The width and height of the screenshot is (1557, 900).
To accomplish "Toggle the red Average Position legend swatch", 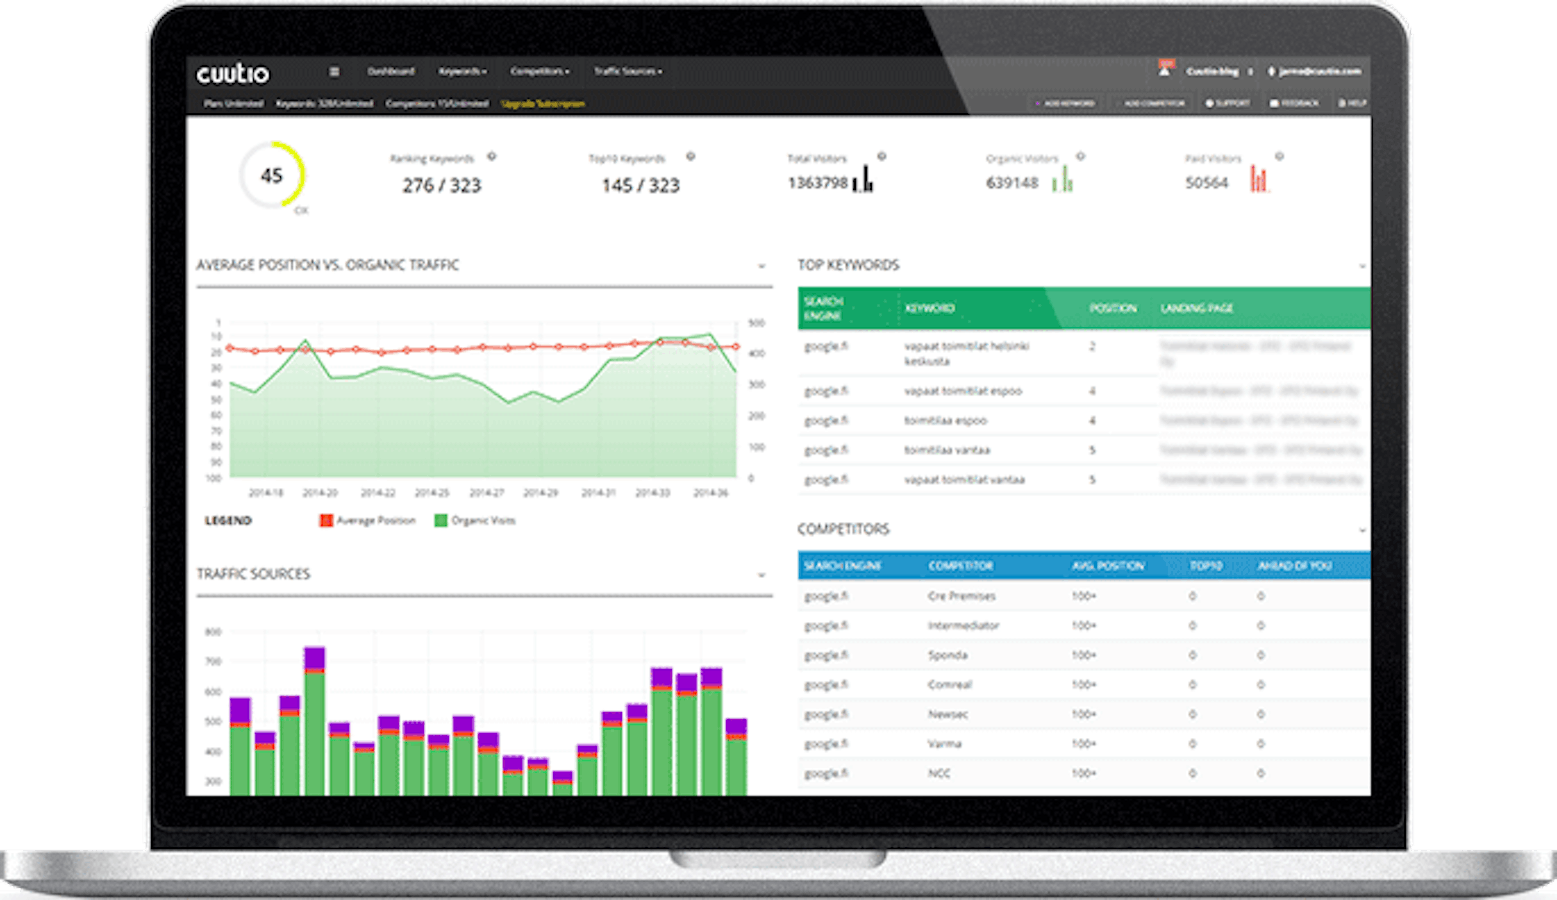I will [x=325, y=520].
